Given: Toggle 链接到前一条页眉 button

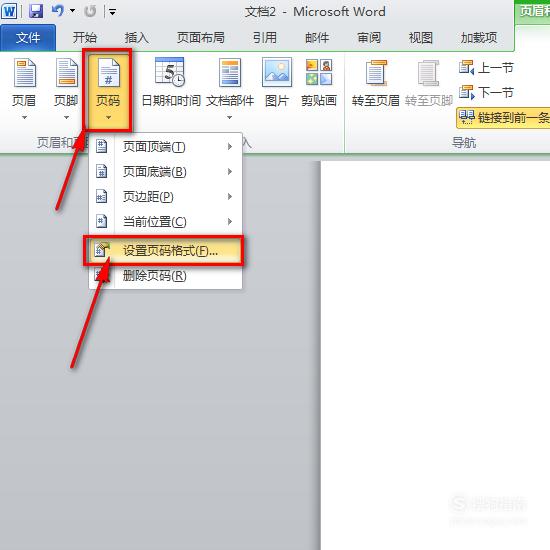Looking at the screenshot, I should pos(503,118).
